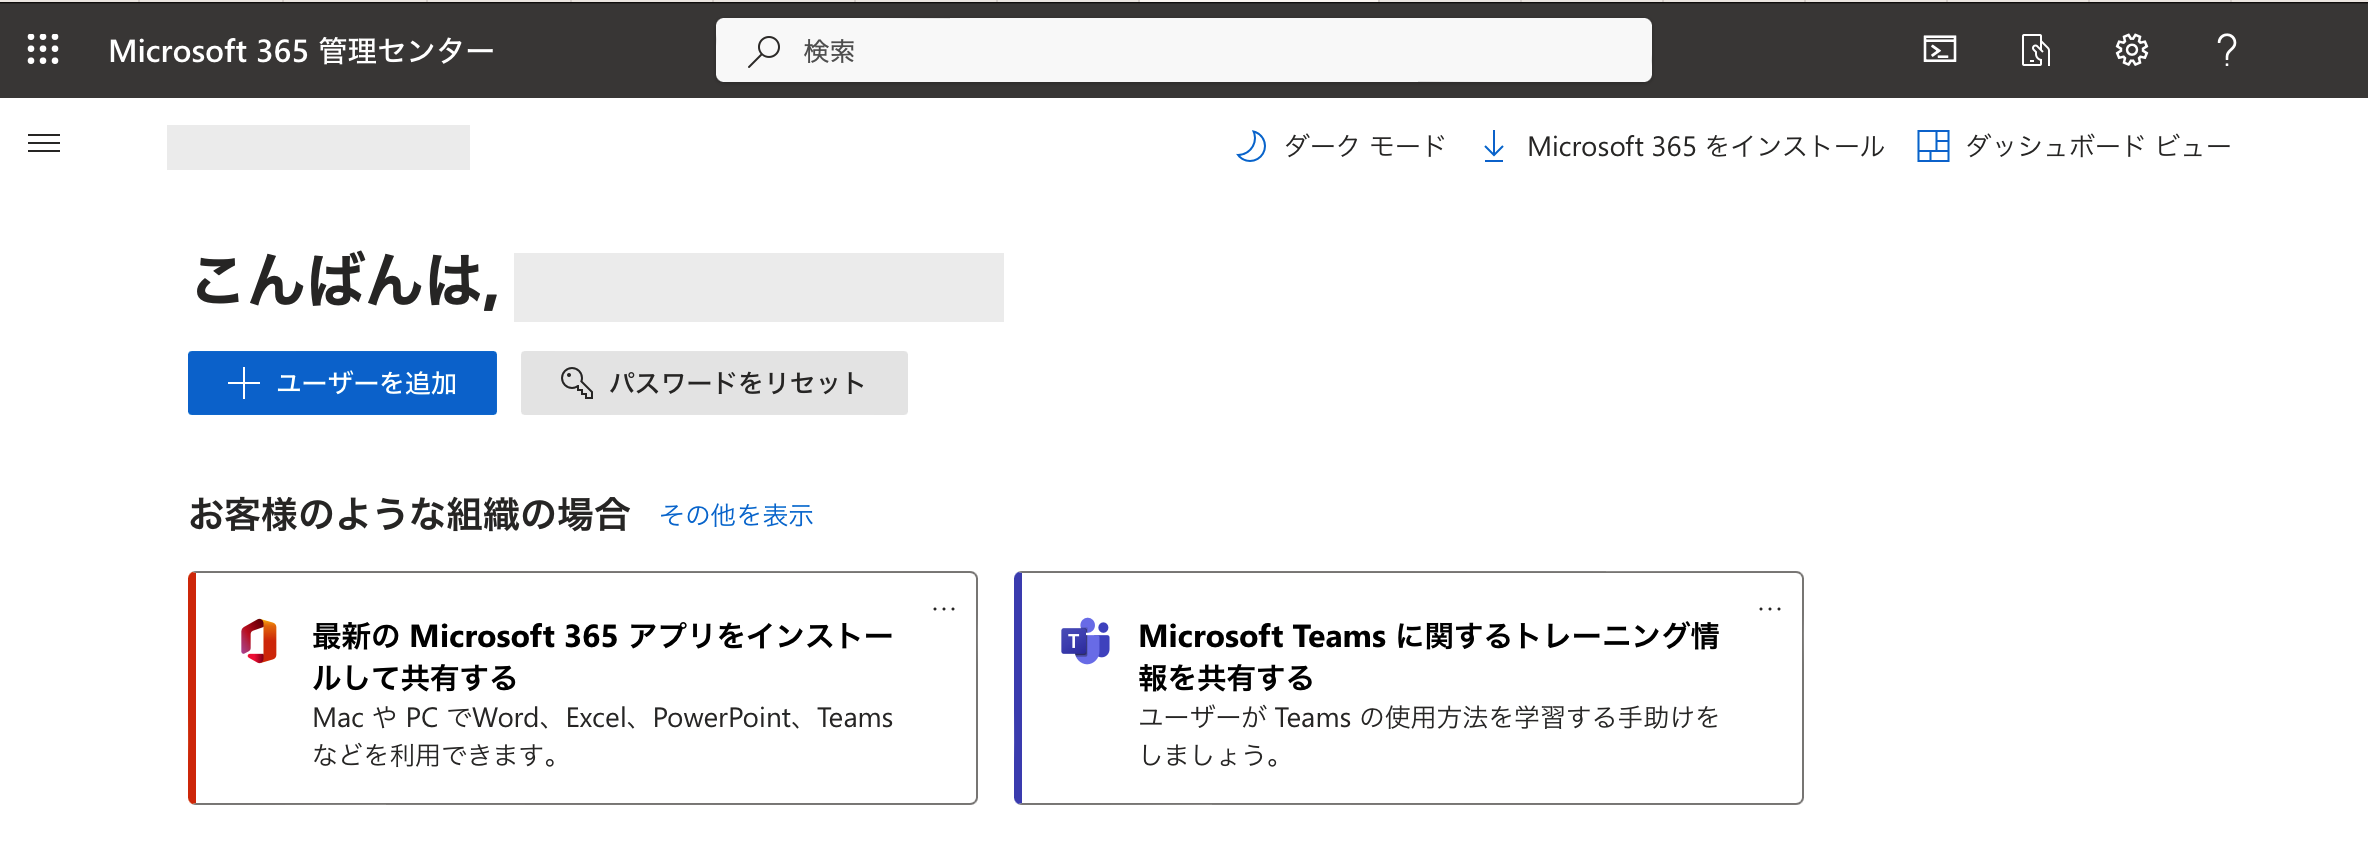Screen dimensions: 2368x846
Task: Click Microsoft 365 をインストール
Action: [x=1683, y=146]
